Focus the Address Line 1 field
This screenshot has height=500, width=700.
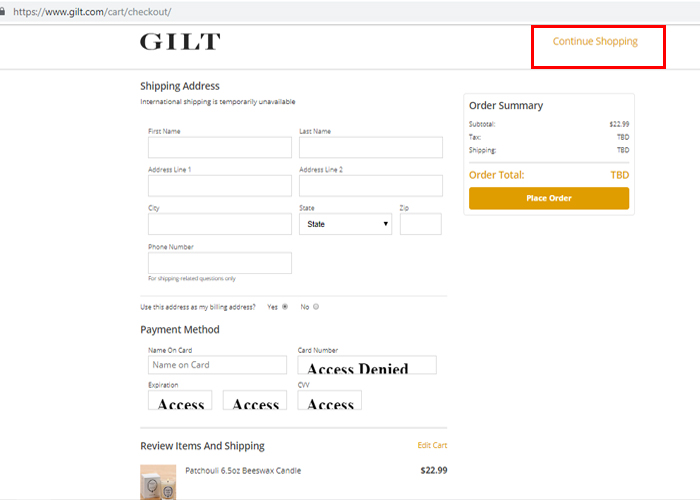(x=220, y=186)
